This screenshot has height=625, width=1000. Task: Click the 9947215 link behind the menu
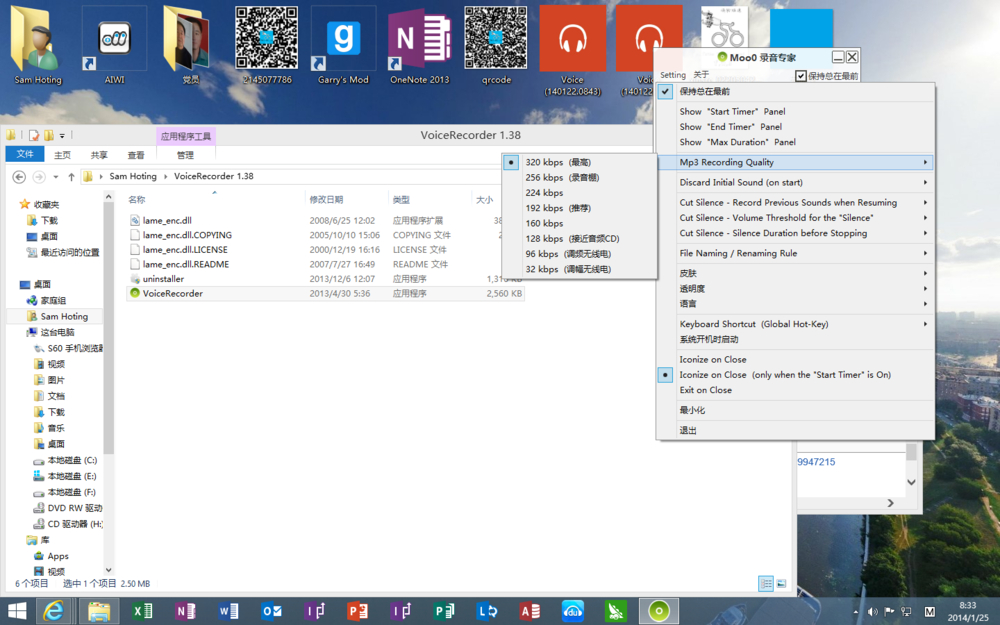(816, 462)
